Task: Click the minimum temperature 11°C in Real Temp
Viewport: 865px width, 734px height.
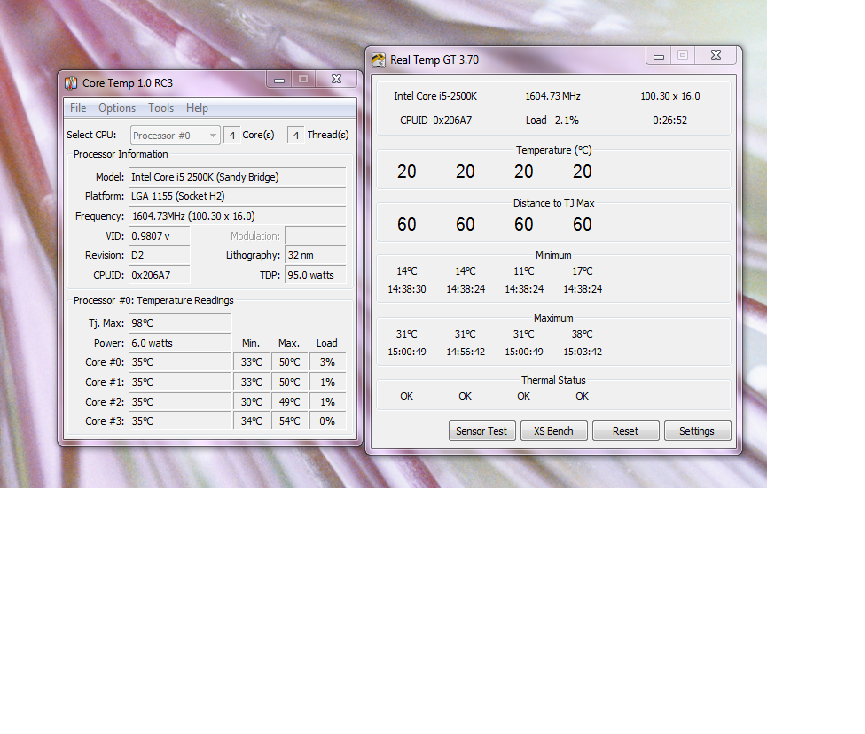Action: (x=524, y=271)
